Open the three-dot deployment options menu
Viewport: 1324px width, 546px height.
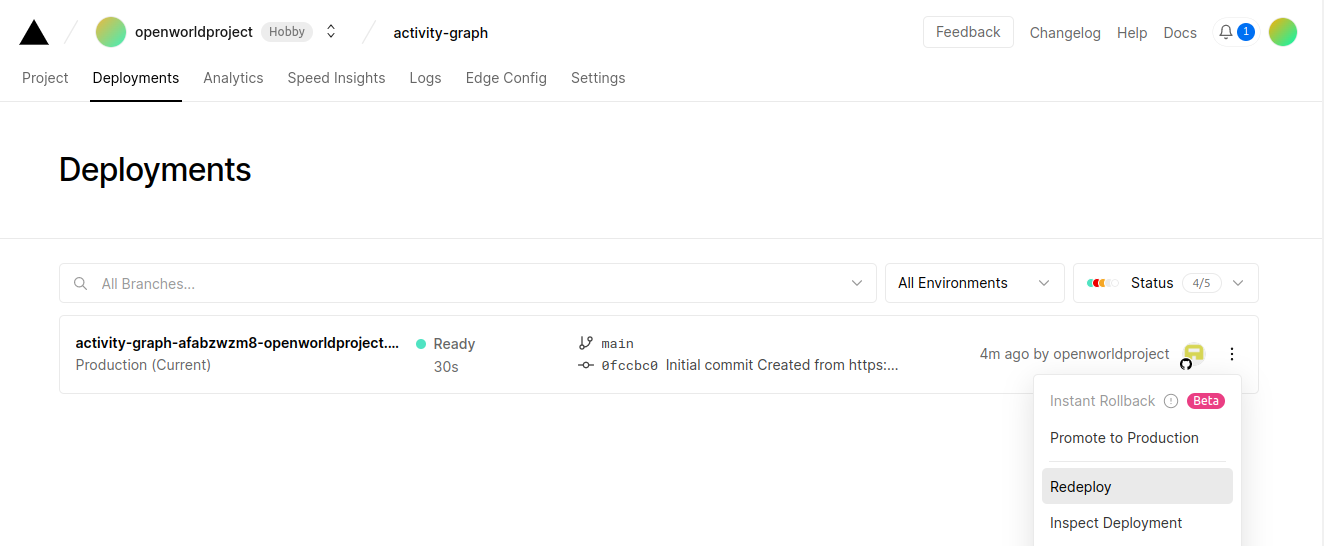[1232, 354]
